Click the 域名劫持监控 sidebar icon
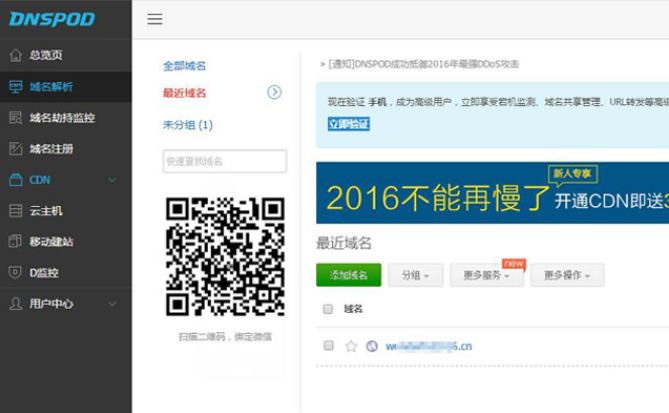This screenshot has width=669, height=413. pyautogui.click(x=16, y=117)
